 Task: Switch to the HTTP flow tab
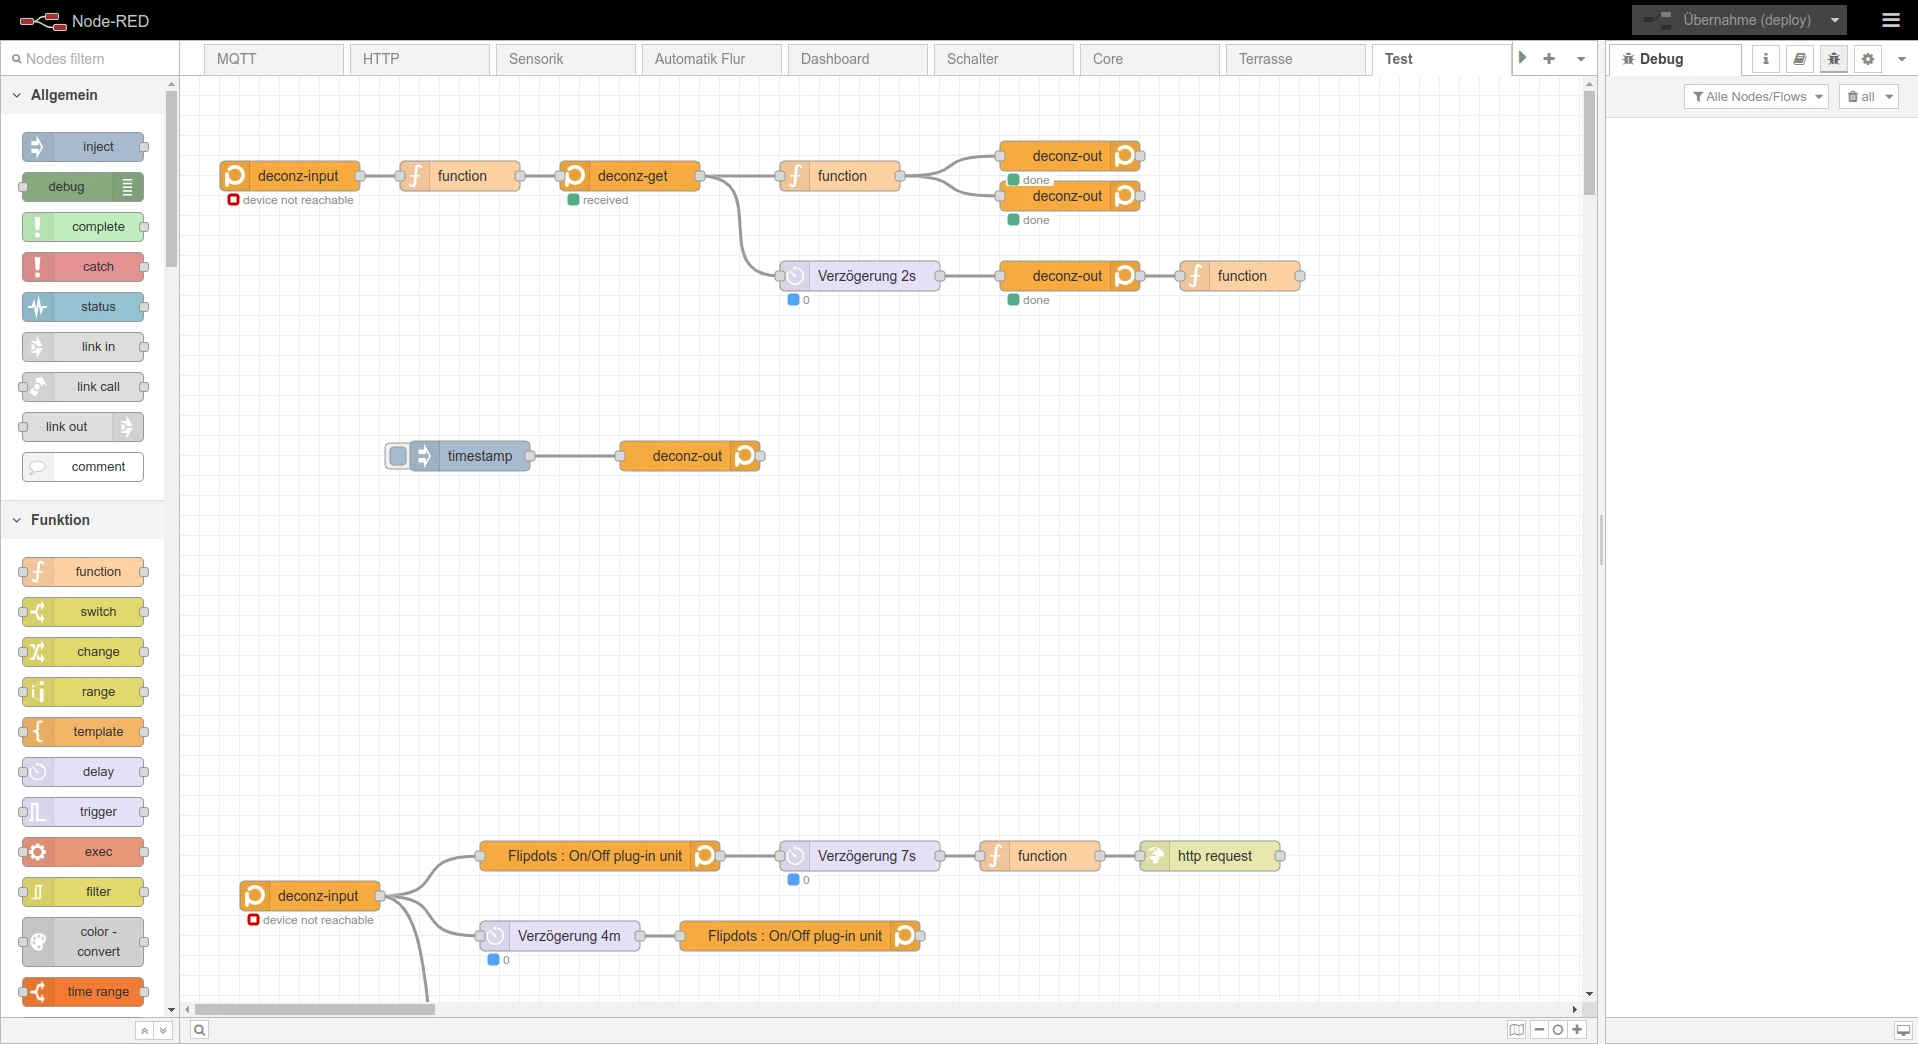(x=420, y=59)
